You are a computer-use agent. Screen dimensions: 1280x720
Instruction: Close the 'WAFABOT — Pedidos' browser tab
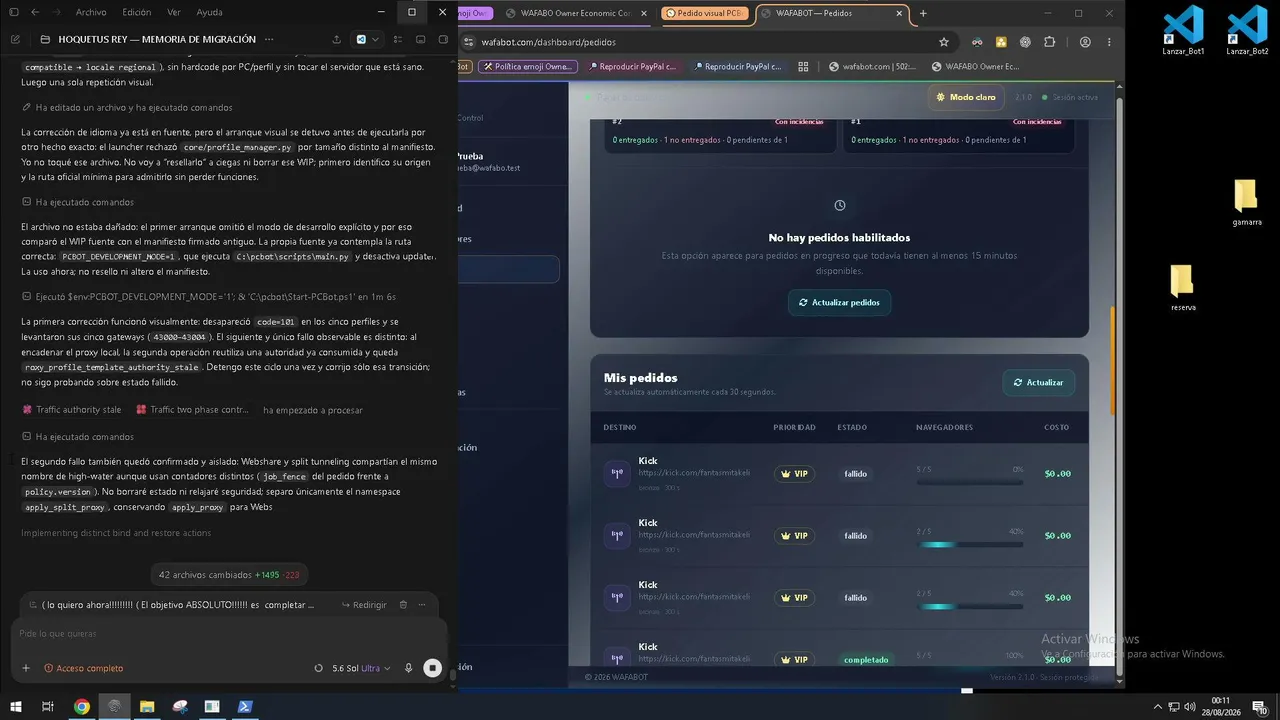[x=899, y=13]
